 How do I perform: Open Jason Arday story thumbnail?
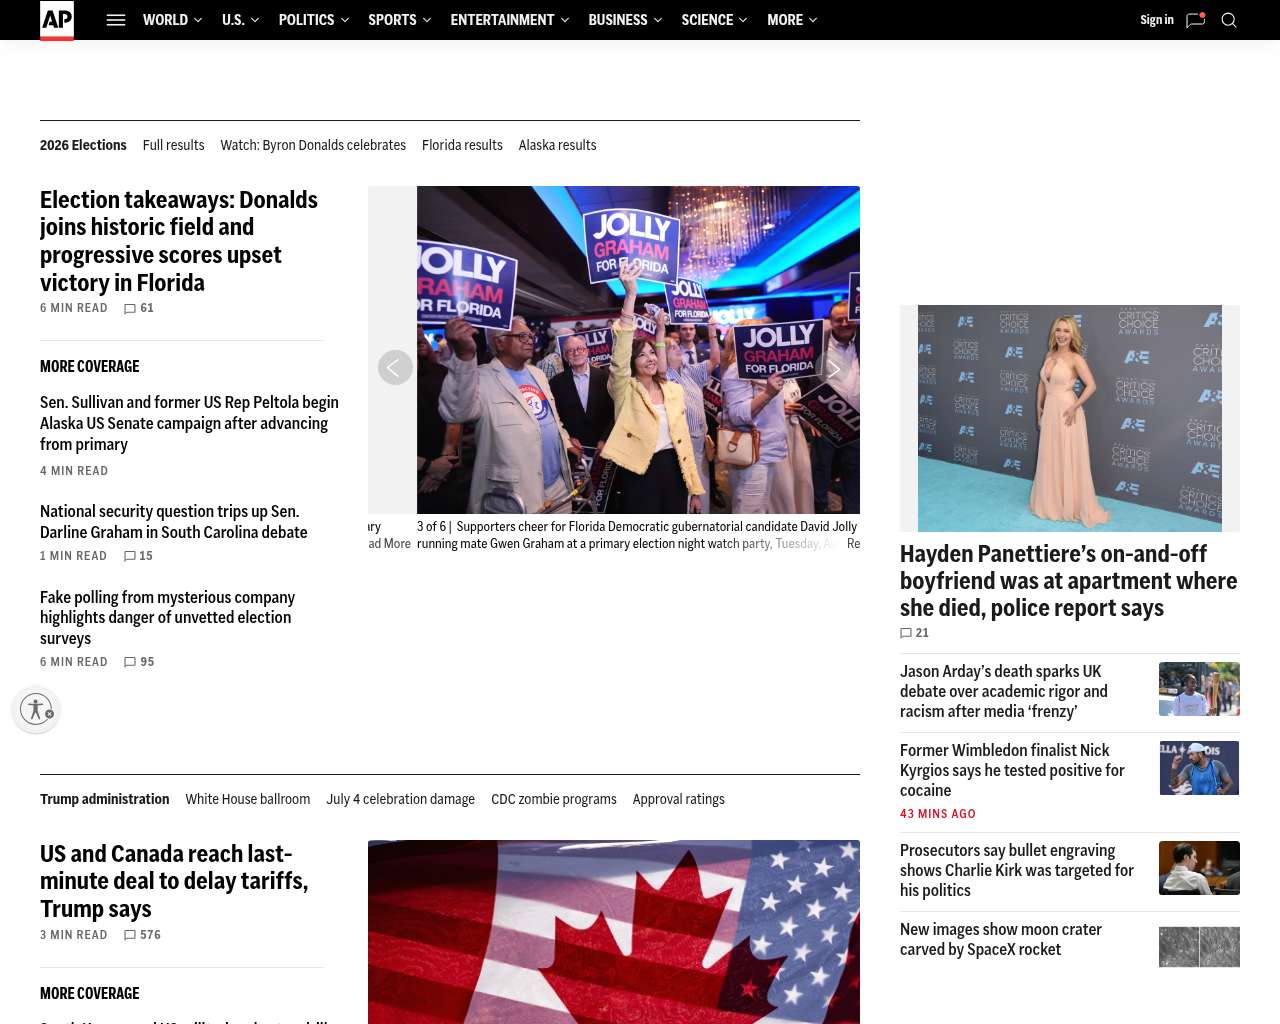[1199, 689]
